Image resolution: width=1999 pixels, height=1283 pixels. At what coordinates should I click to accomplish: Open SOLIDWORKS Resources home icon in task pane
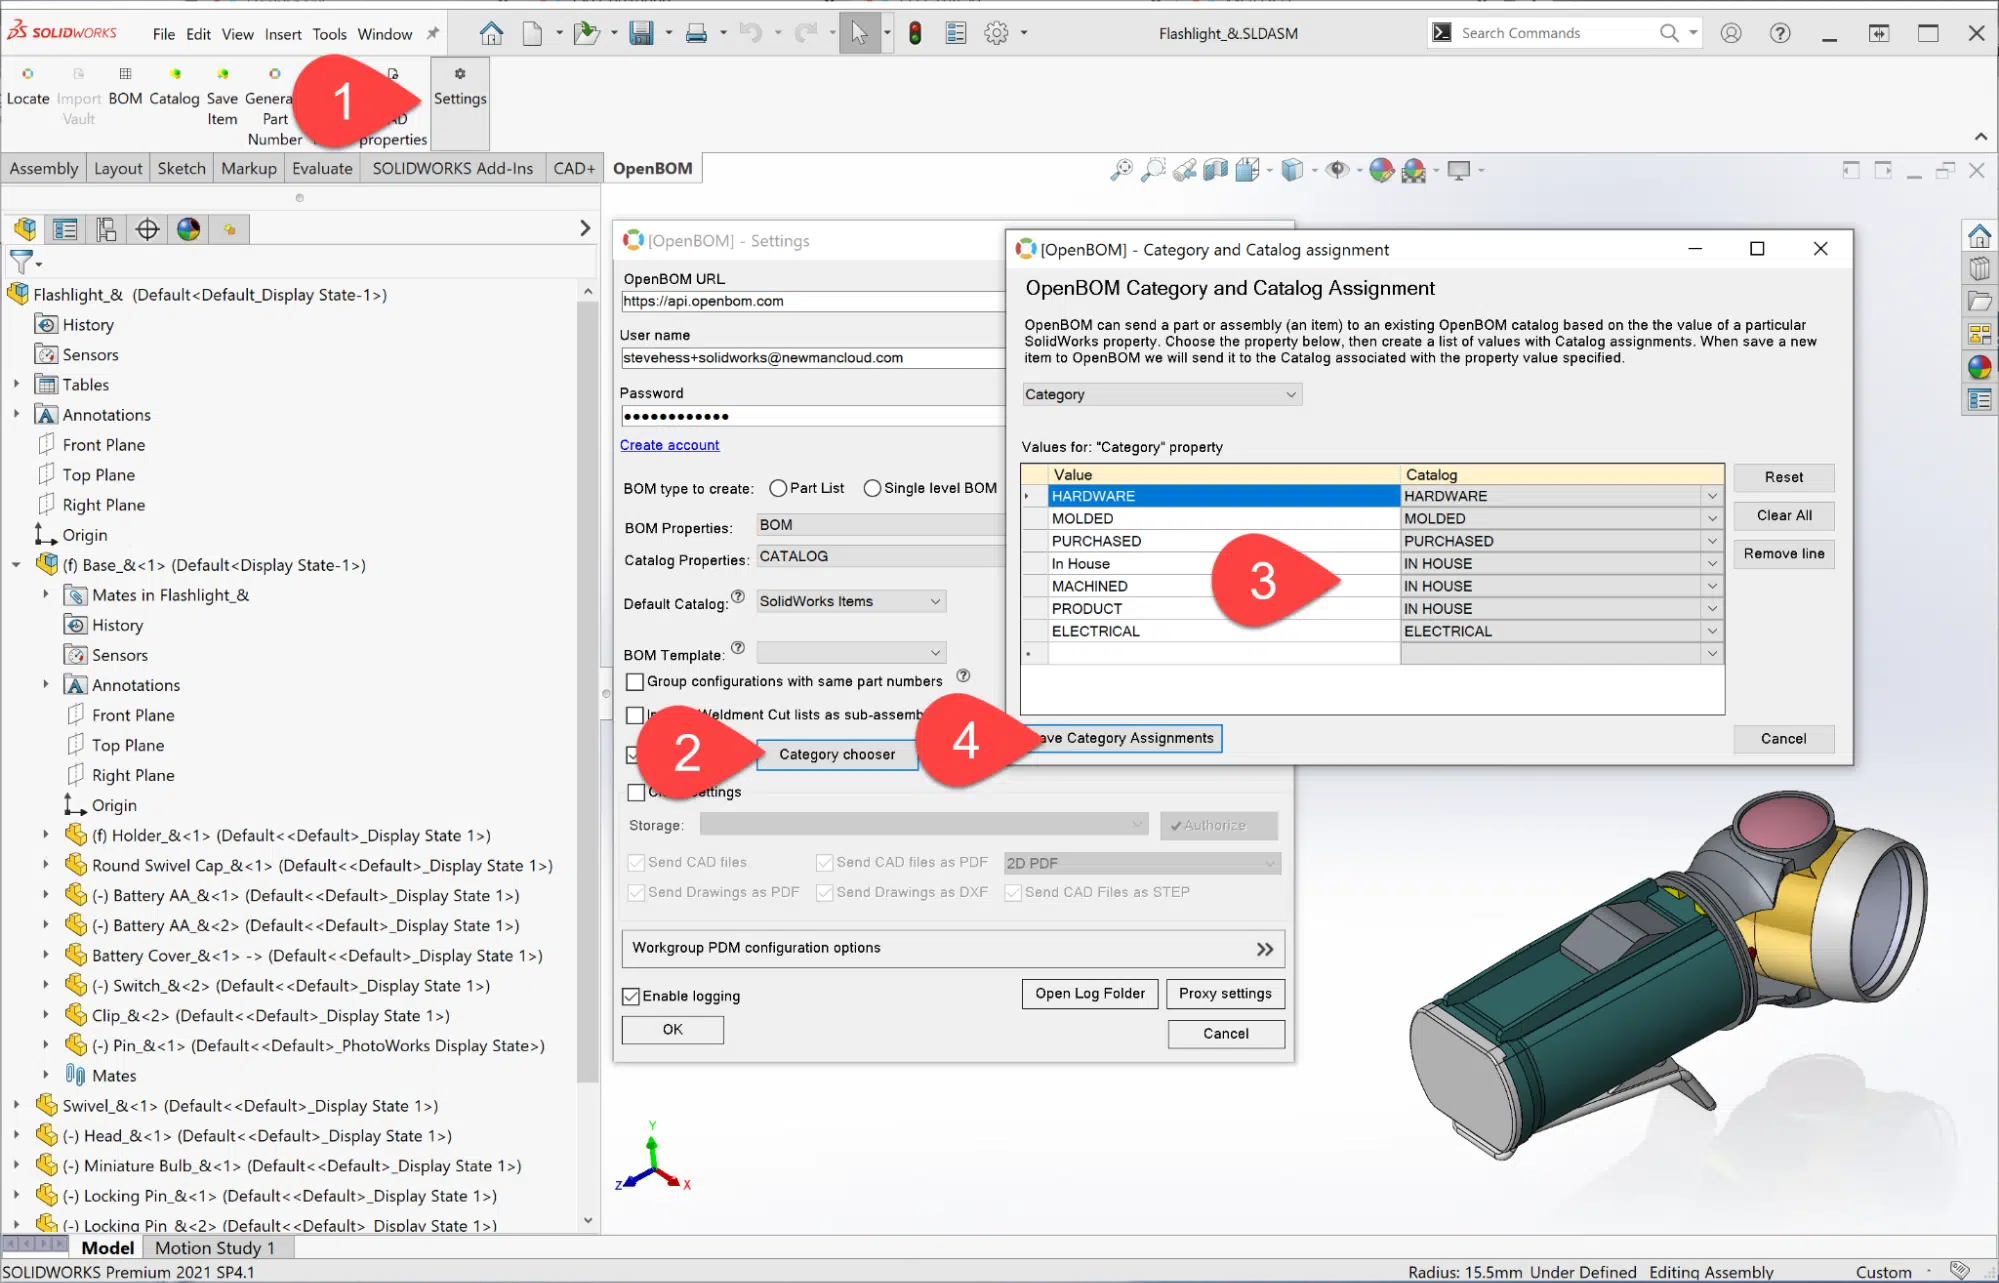coord(1979,236)
